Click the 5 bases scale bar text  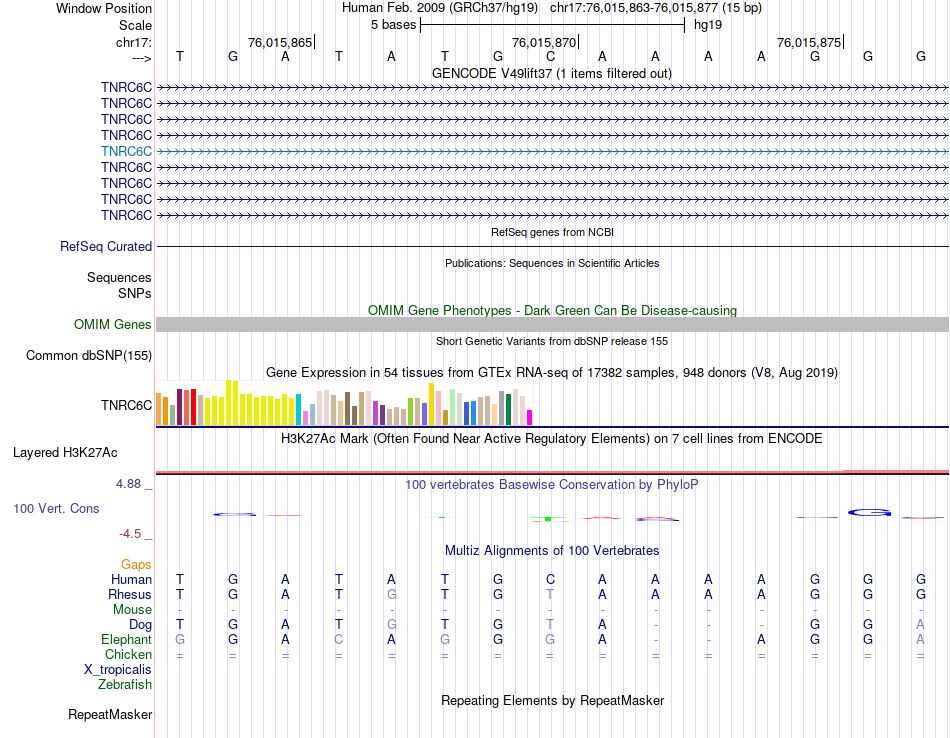[x=393, y=25]
